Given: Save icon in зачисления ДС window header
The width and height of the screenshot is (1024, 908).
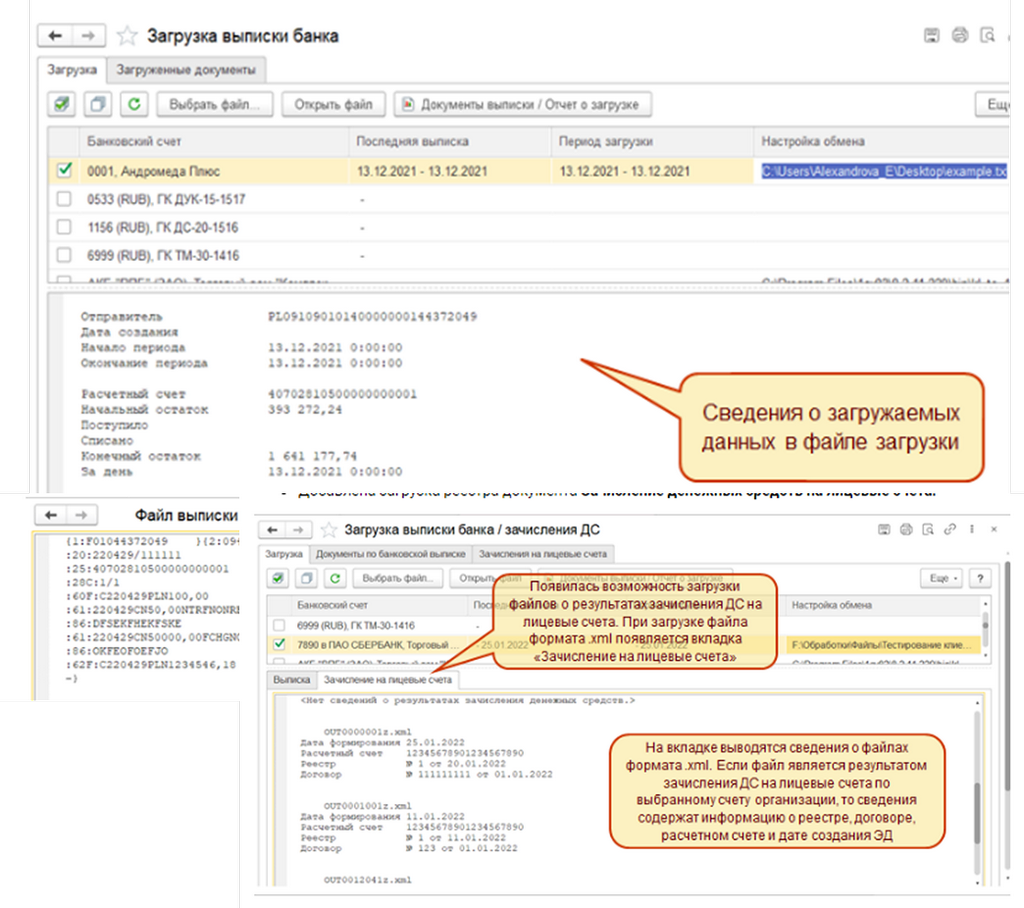Looking at the screenshot, I should [884, 530].
